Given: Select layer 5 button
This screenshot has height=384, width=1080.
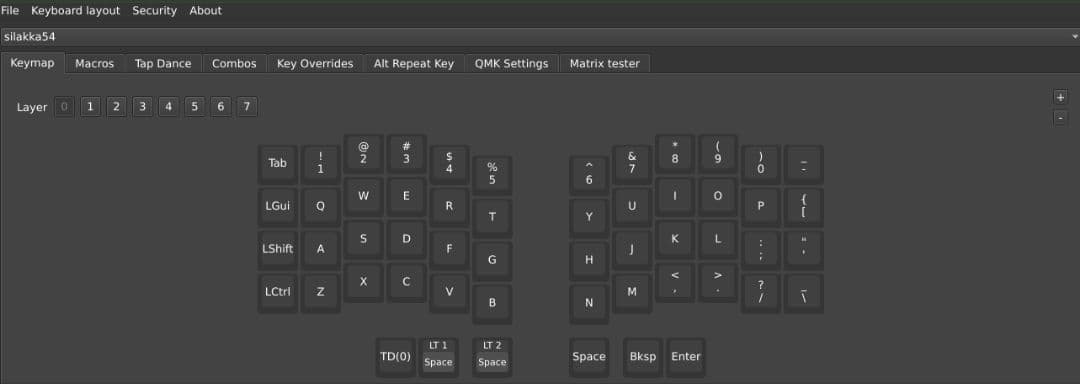Looking at the screenshot, I should pyautogui.click(x=195, y=107).
